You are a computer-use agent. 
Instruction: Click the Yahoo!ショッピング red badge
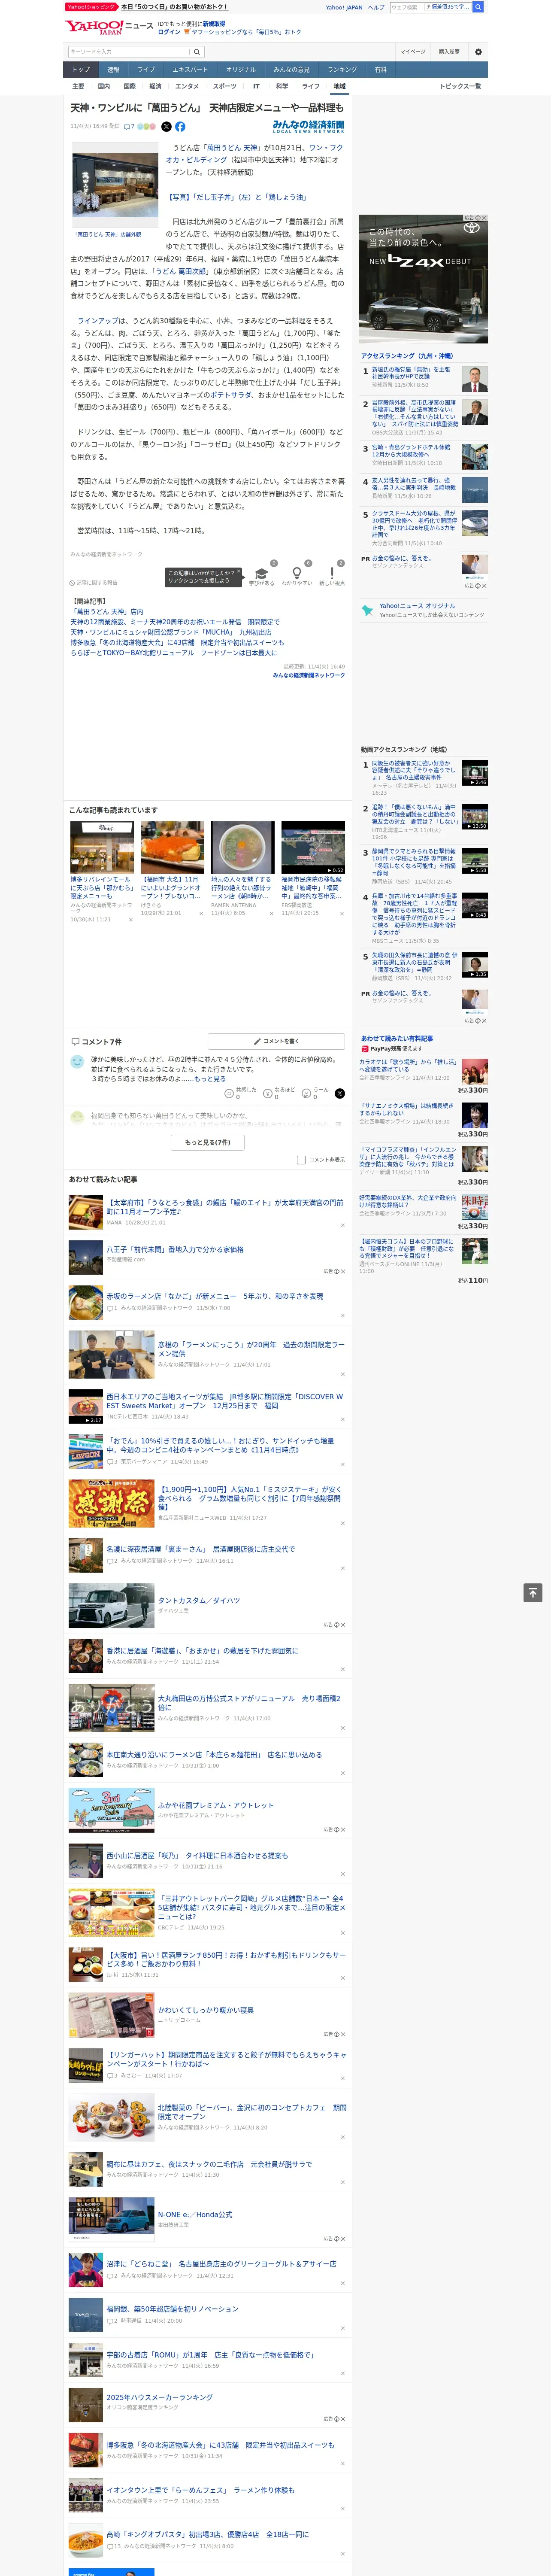pyautogui.click(x=91, y=7)
